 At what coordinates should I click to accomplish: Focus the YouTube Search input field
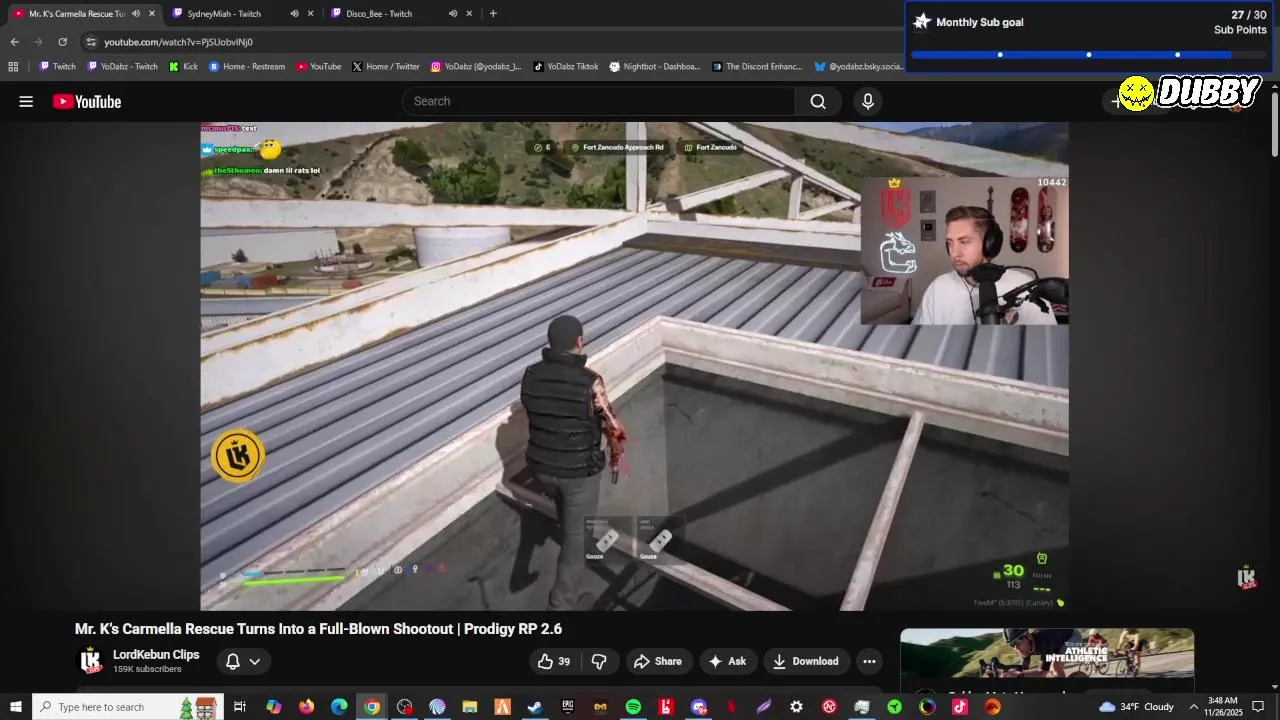click(599, 101)
